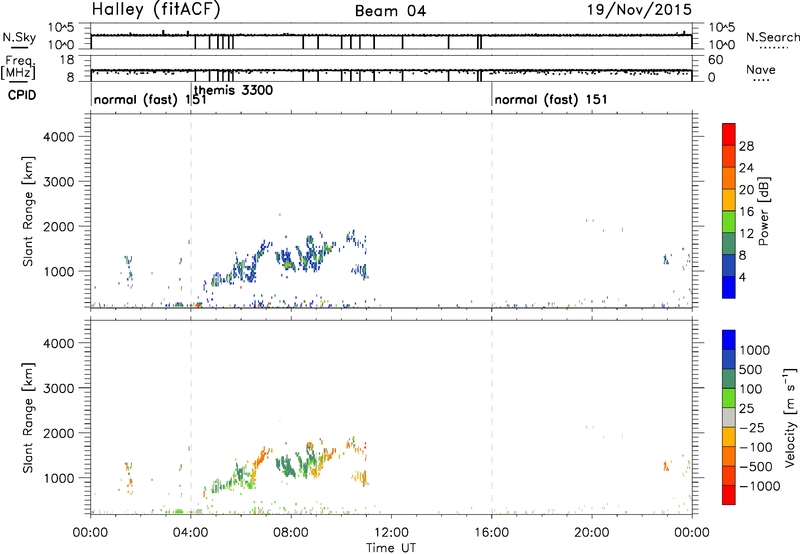Click the solid line legend sample under N.Sky
The image size is (800, 554).
pyautogui.click(x=19, y=48)
